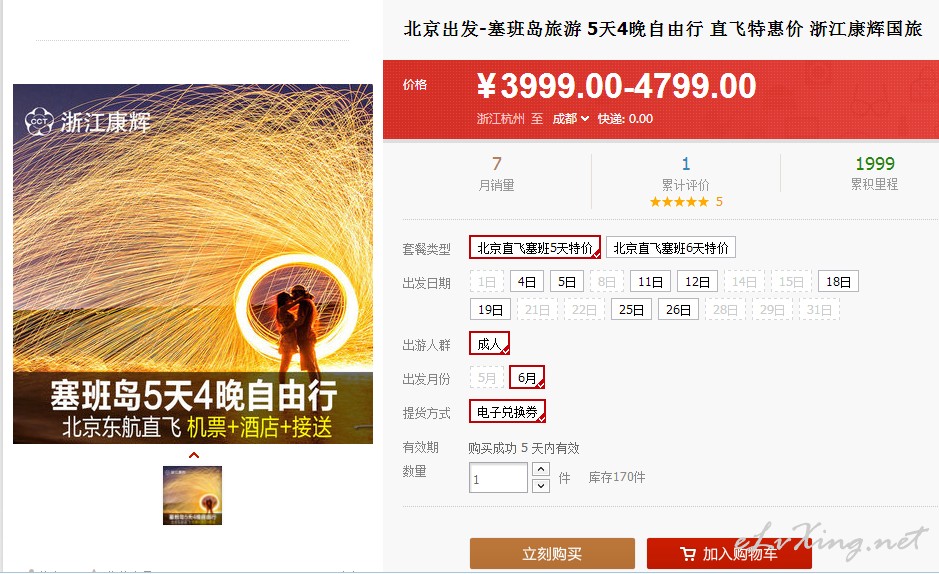Increase quantity with up arrow
Screen dimensions: 939x574
[x=541, y=469]
